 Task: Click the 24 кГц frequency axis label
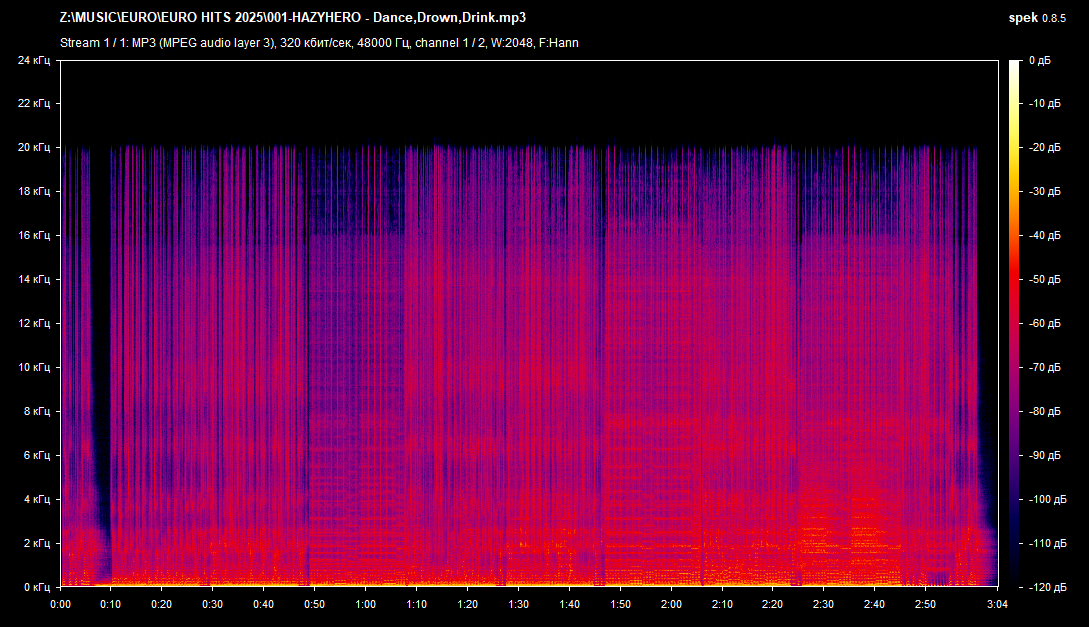(34, 60)
